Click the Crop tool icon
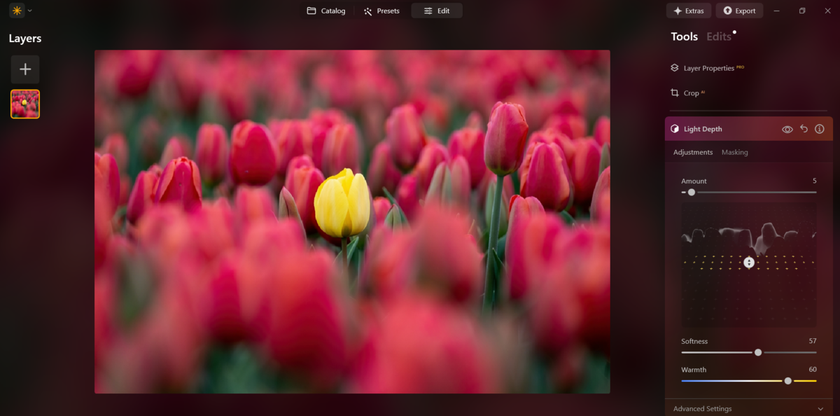The width and height of the screenshot is (840, 416). [674, 93]
